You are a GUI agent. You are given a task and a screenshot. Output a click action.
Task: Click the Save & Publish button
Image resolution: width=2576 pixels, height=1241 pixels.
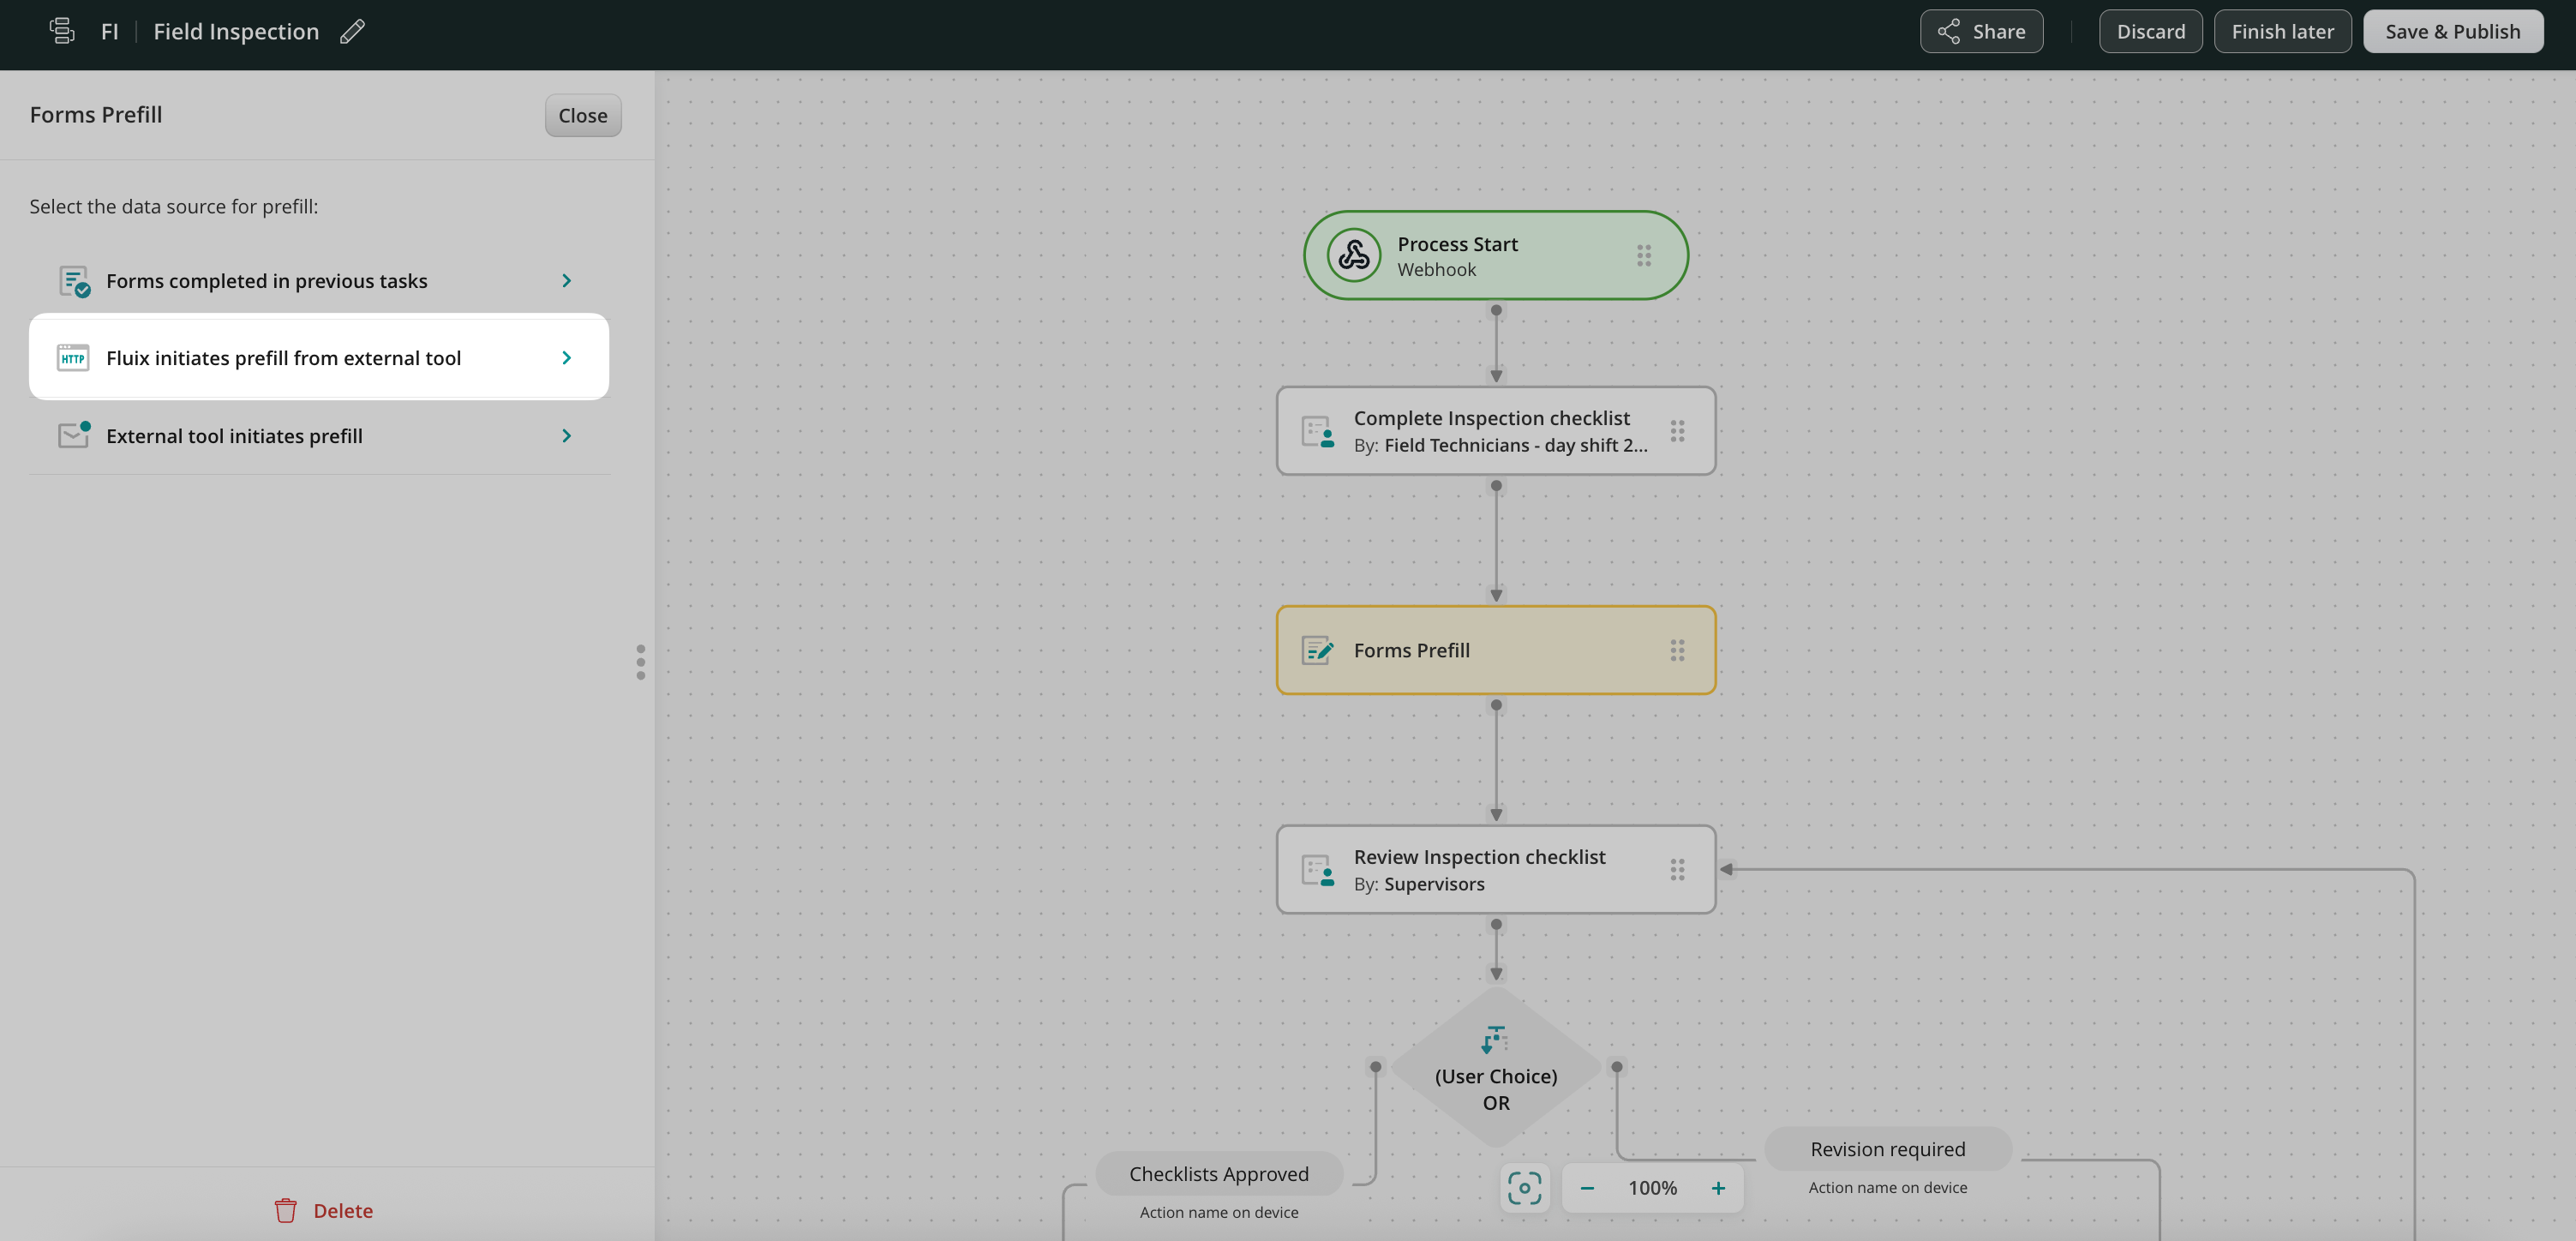2452,32
